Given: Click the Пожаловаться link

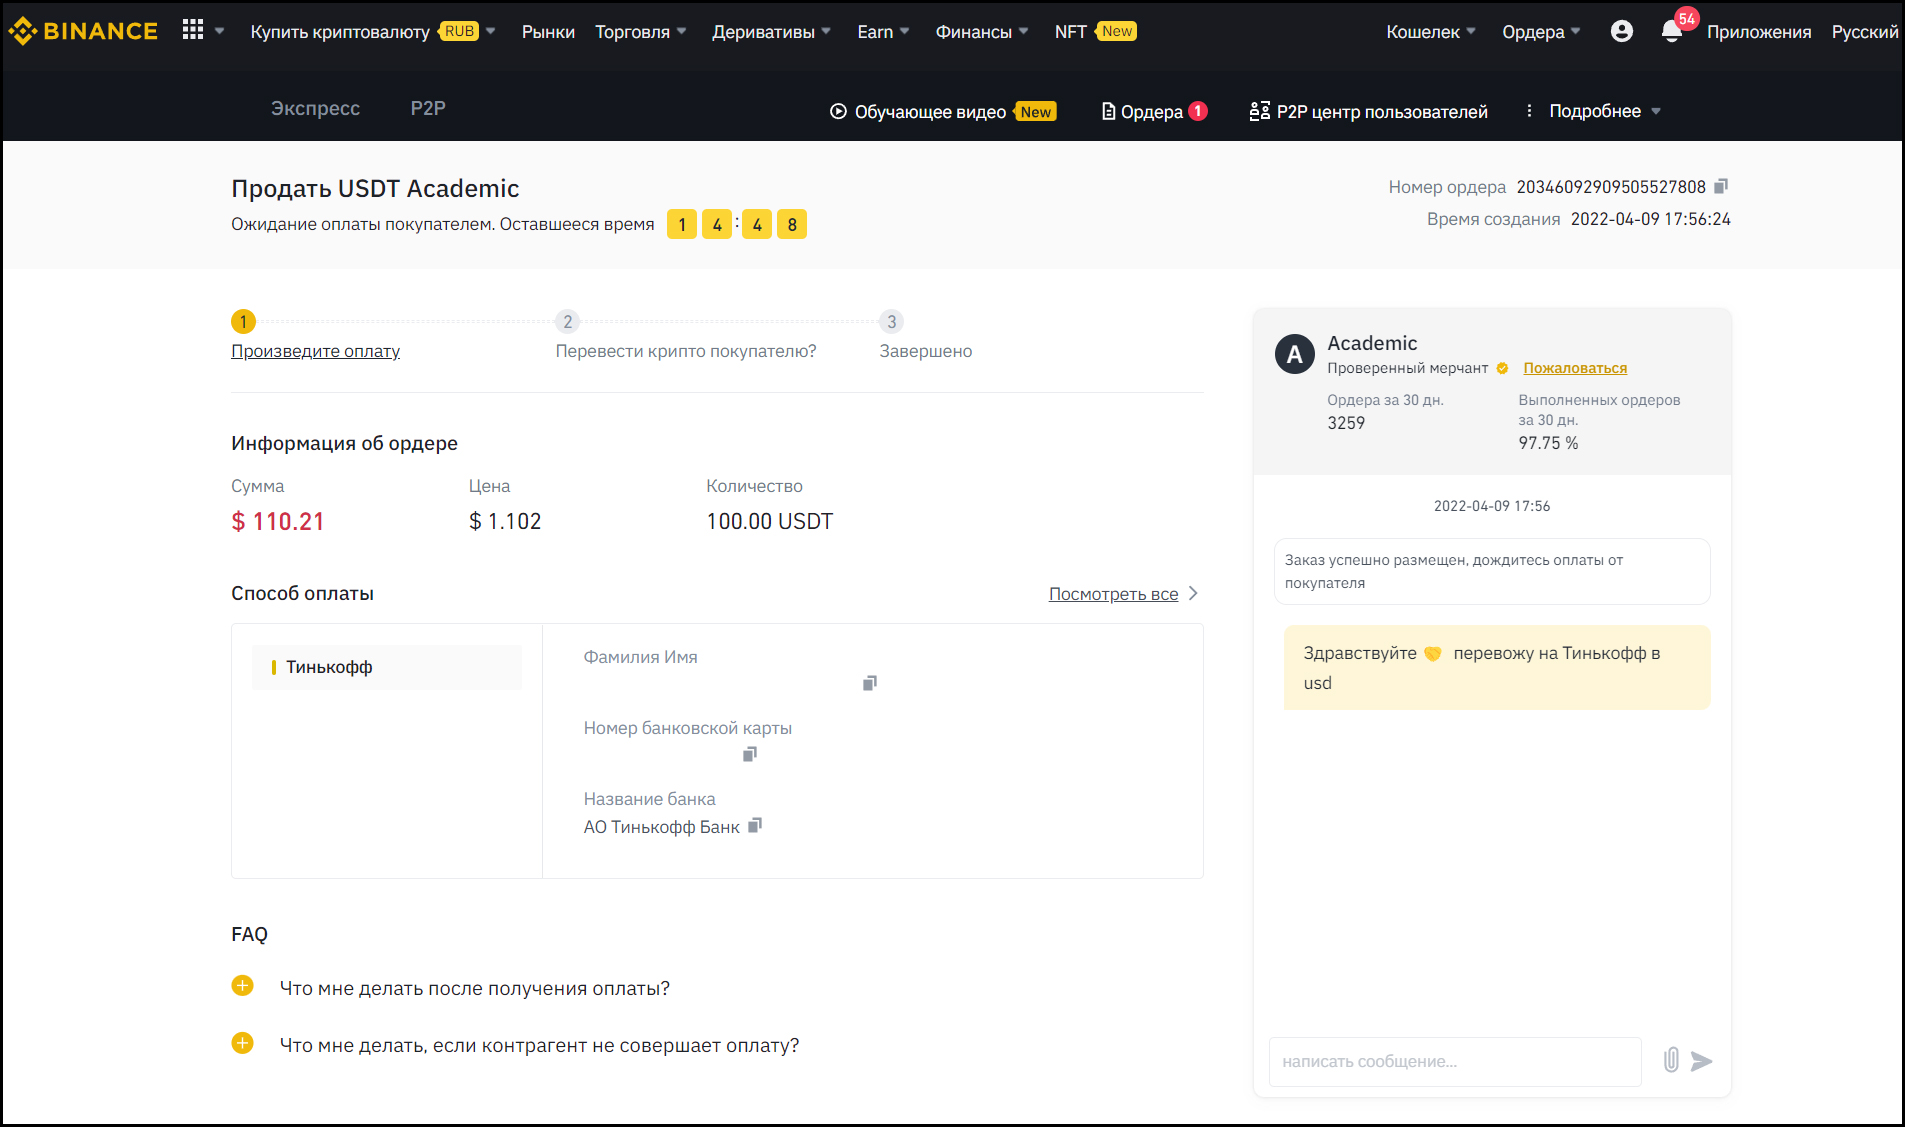Looking at the screenshot, I should [1575, 368].
